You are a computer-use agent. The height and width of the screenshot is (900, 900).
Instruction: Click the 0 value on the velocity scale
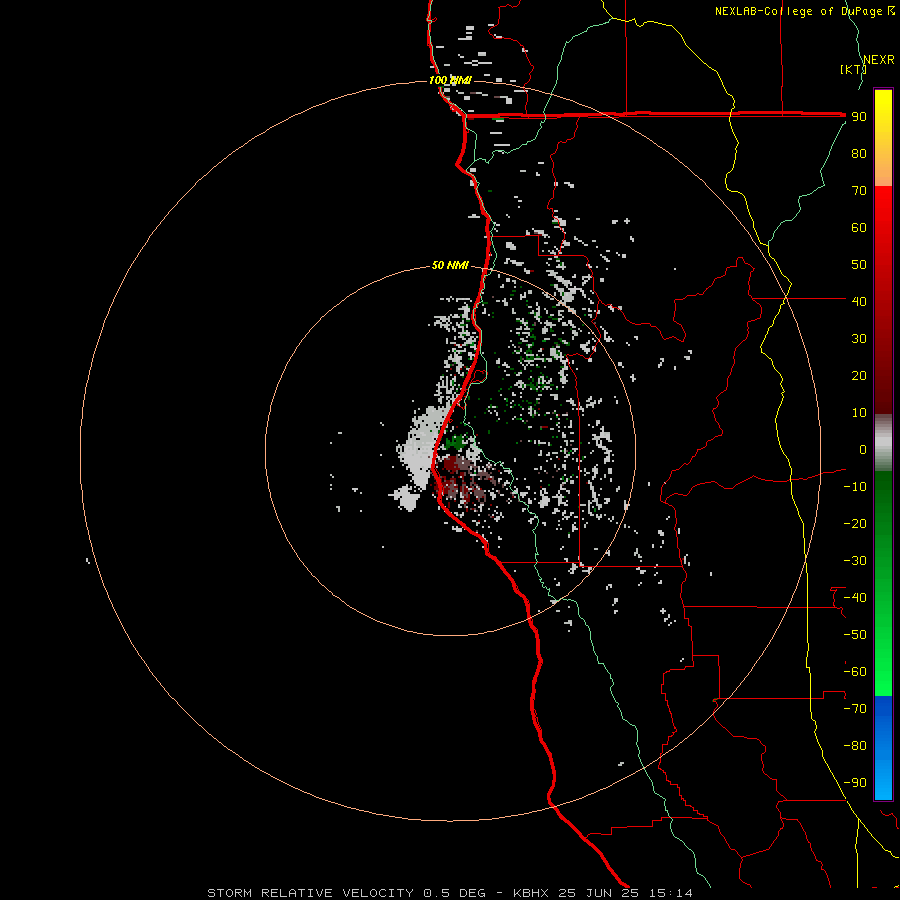[x=863, y=449]
